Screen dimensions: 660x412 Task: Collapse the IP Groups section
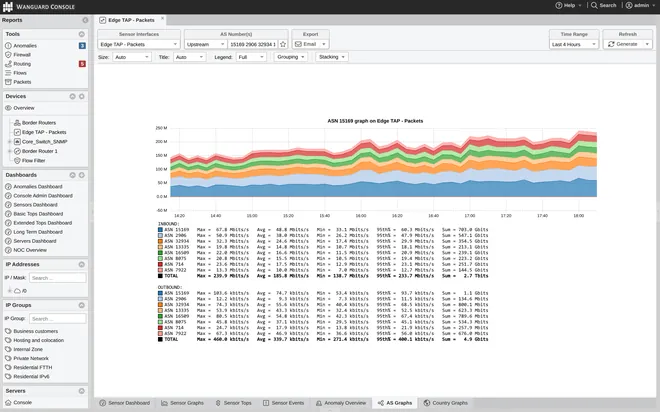point(82,305)
